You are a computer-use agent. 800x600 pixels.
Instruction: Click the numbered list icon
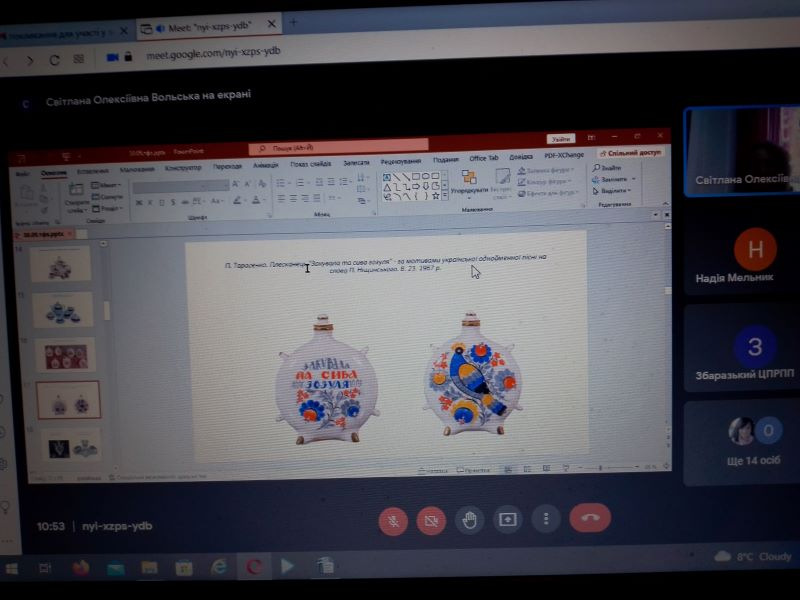pos(302,183)
